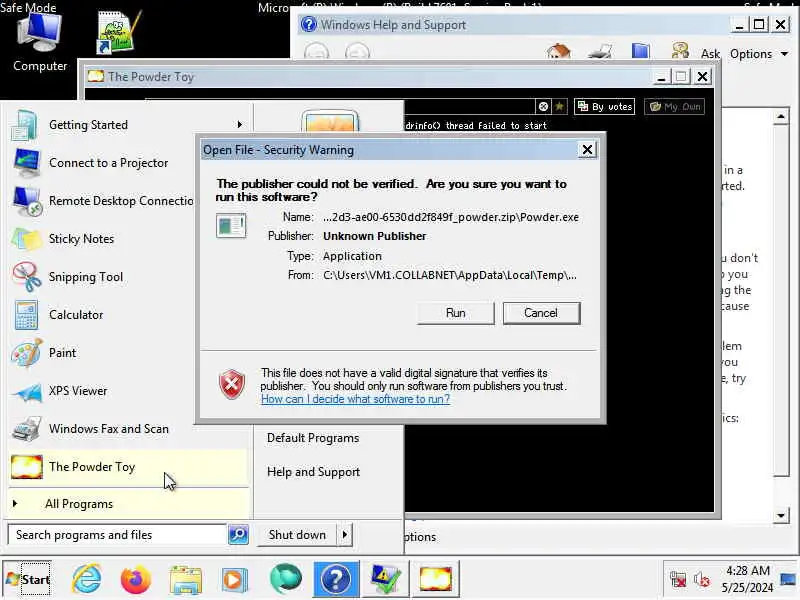Click the muted volume tray icon
Image resolution: width=800 pixels, height=600 pixels.
click(702, 579)
